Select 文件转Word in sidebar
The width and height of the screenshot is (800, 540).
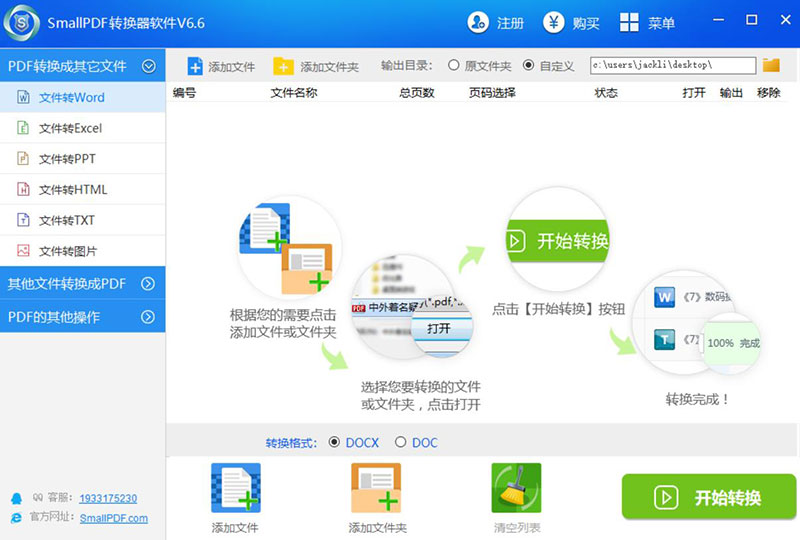tap(83, 97)
